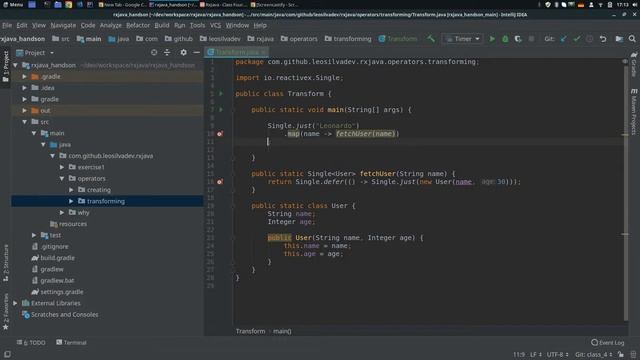The image size is (640, 360).
Task: Collapse the operators package
Action: coord(62,179)
